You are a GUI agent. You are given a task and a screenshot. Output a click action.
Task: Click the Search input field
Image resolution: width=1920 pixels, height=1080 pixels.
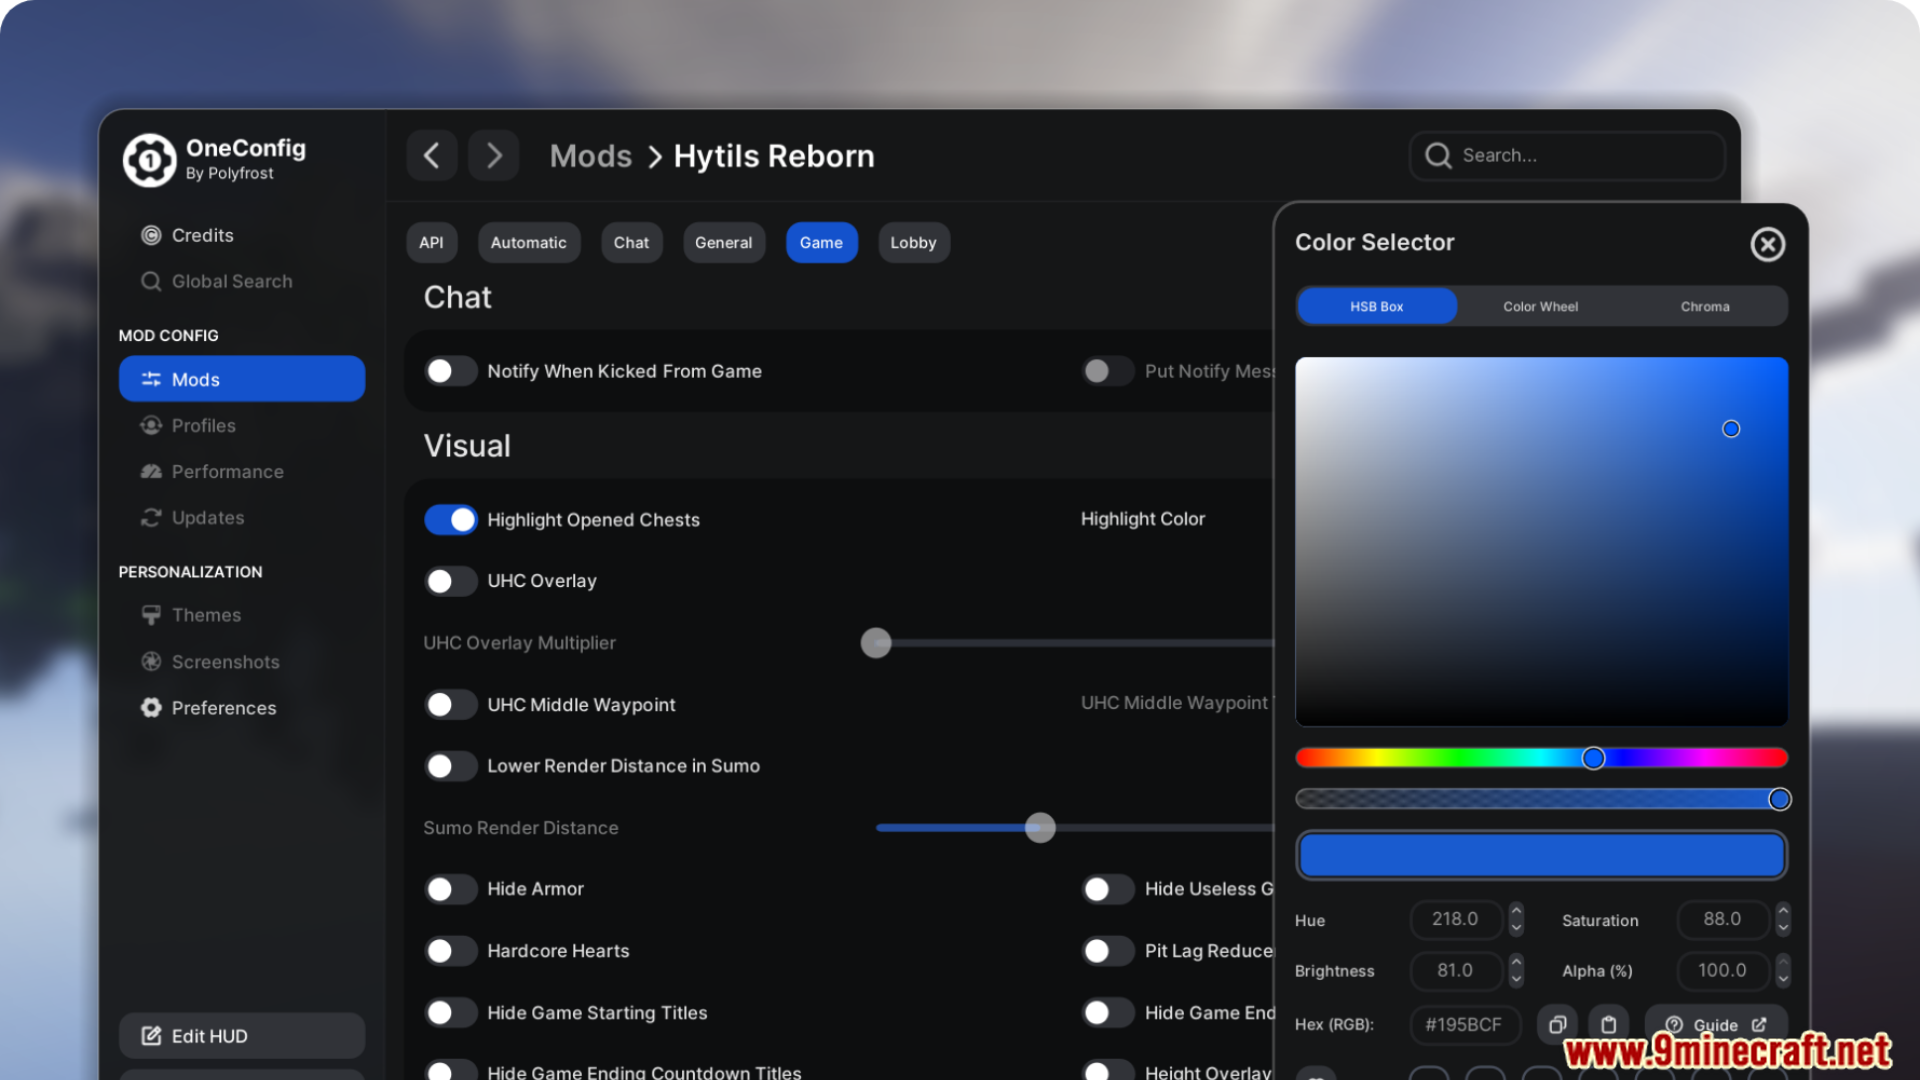click(1567, 155)
